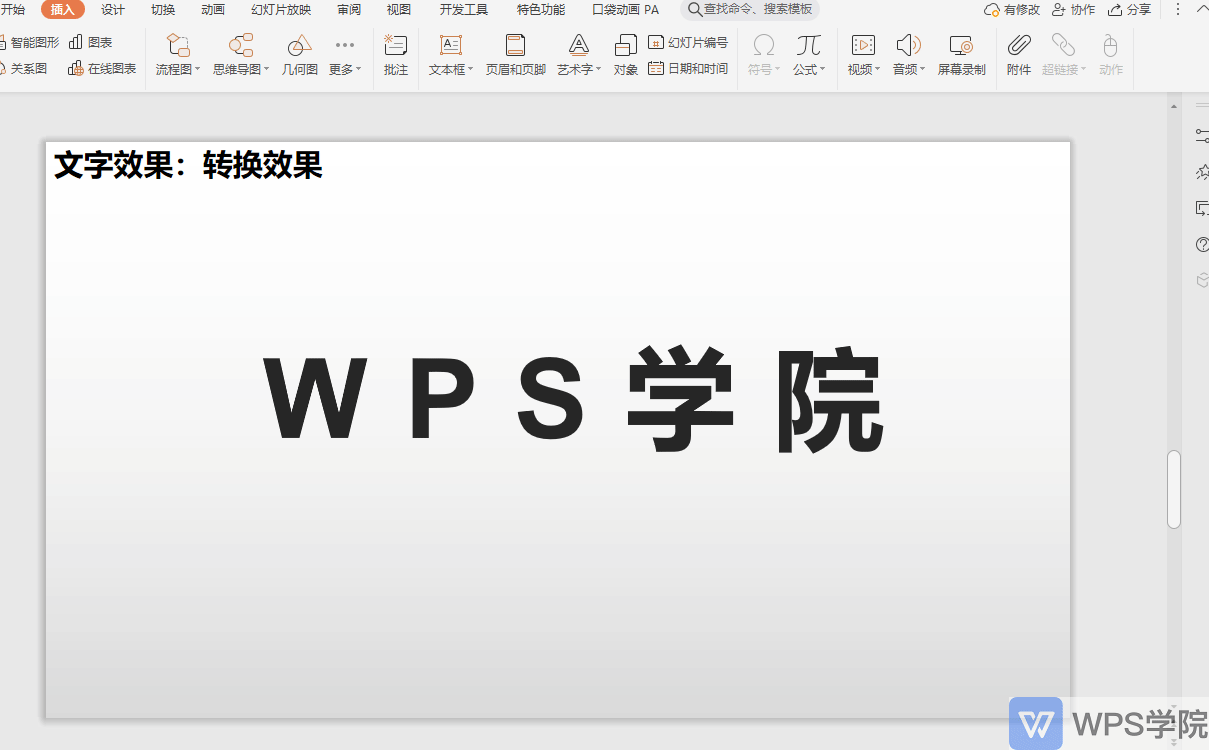The width and height of the screenshot is (1209, 750).
Task: Switch to the 开始 tab
Action: (13, 10)
